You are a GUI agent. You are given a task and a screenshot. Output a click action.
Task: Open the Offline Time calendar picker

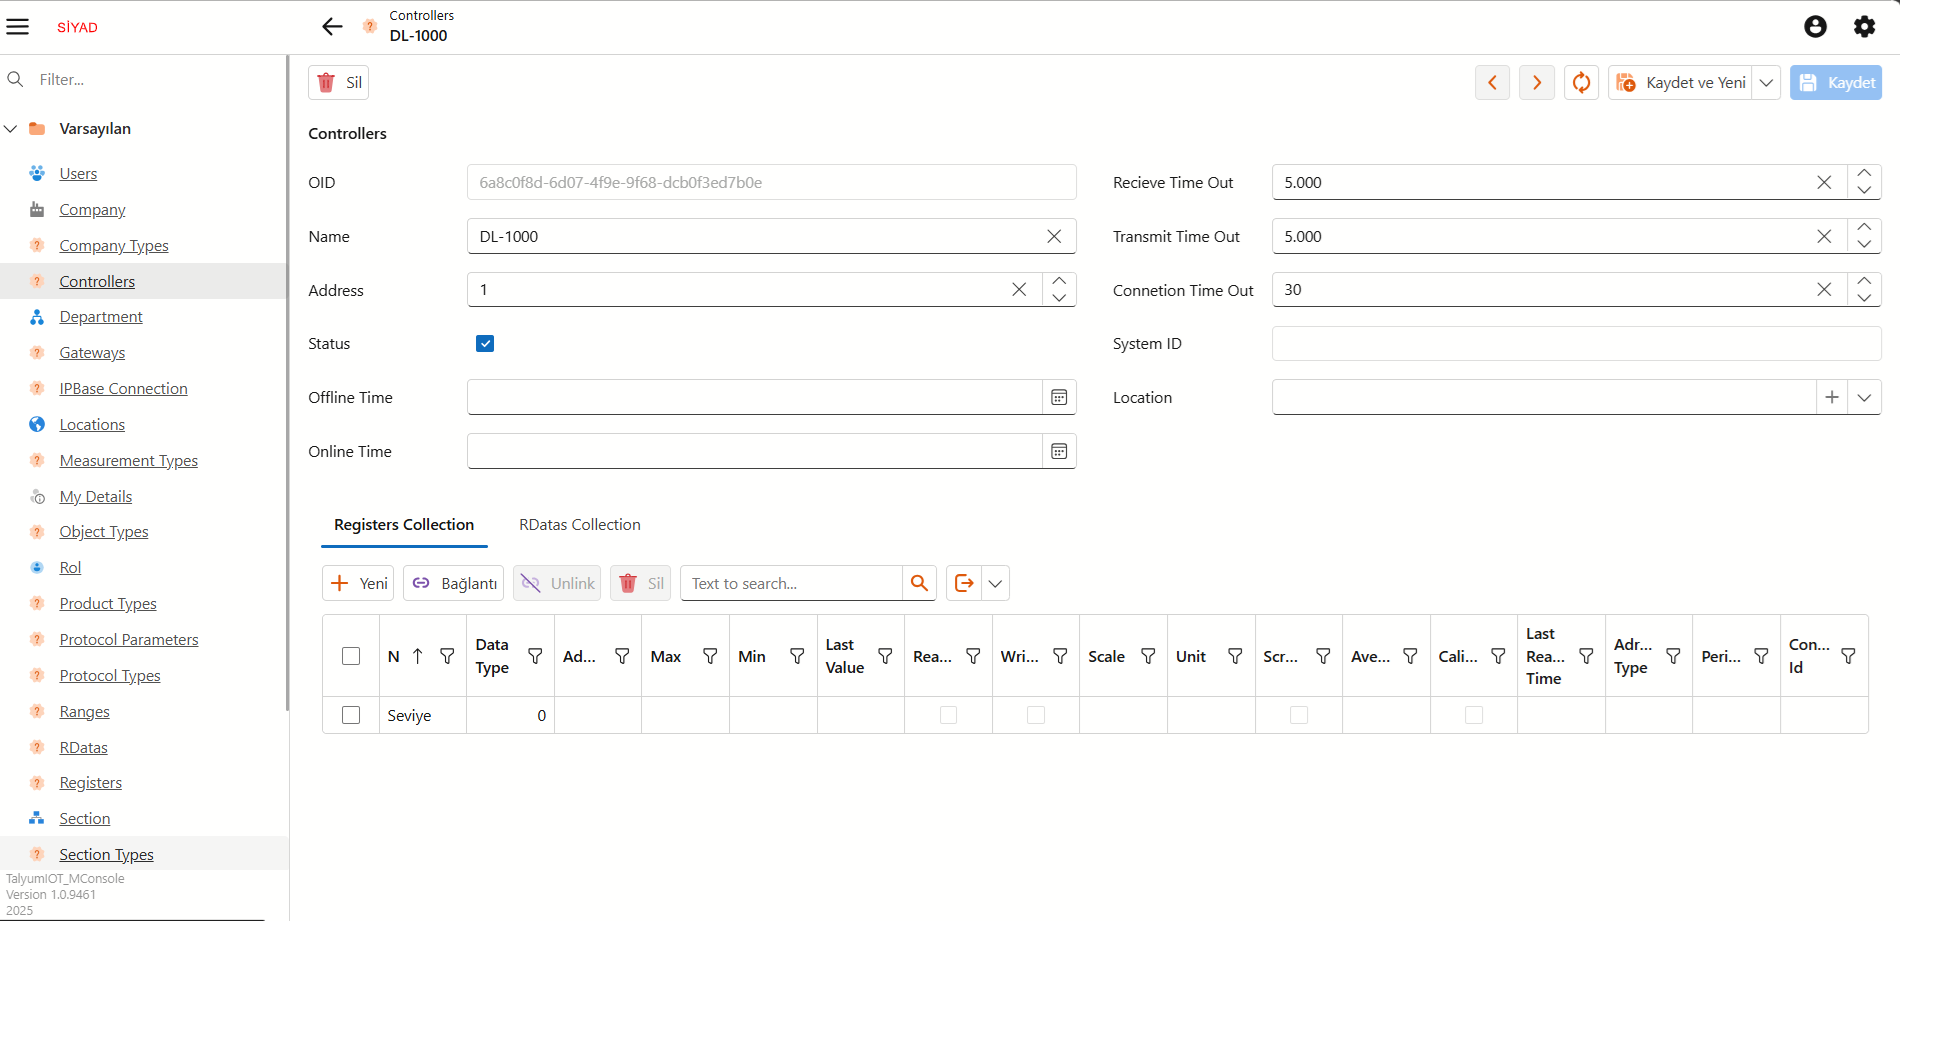tap(1059, 398)
